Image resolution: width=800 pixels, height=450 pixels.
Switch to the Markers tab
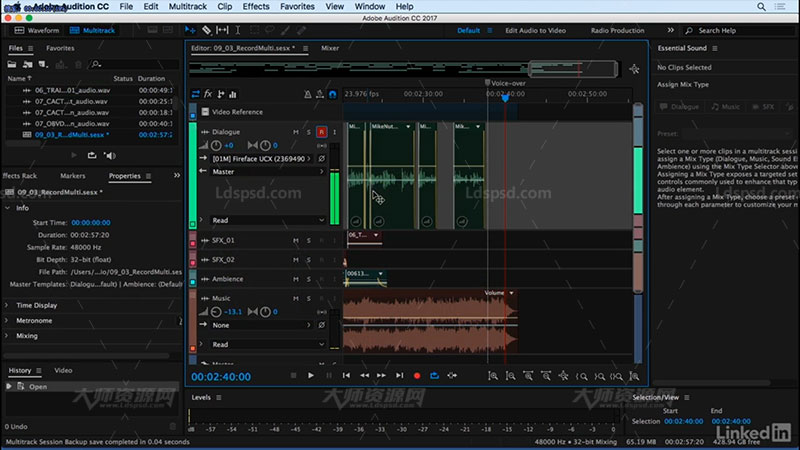(x=72, y=176)
